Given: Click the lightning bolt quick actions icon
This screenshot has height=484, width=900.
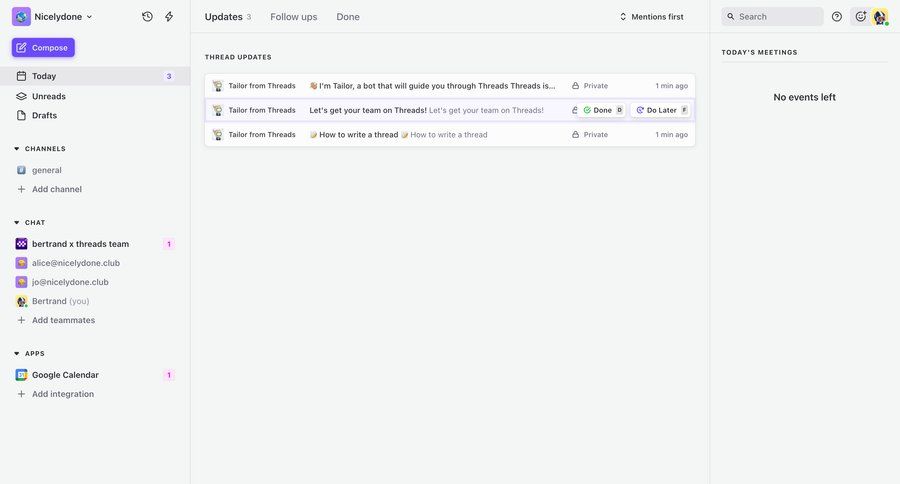Looking at the screenshot, I should coord(169,17).
